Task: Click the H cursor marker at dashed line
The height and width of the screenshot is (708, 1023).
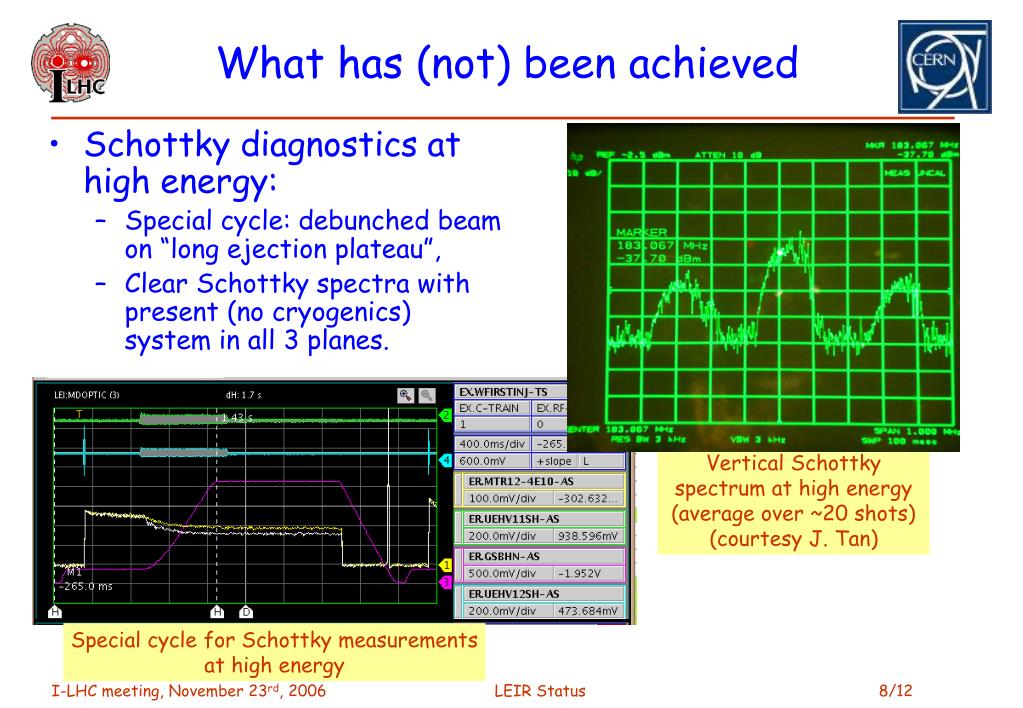Action: pos(217,612)
